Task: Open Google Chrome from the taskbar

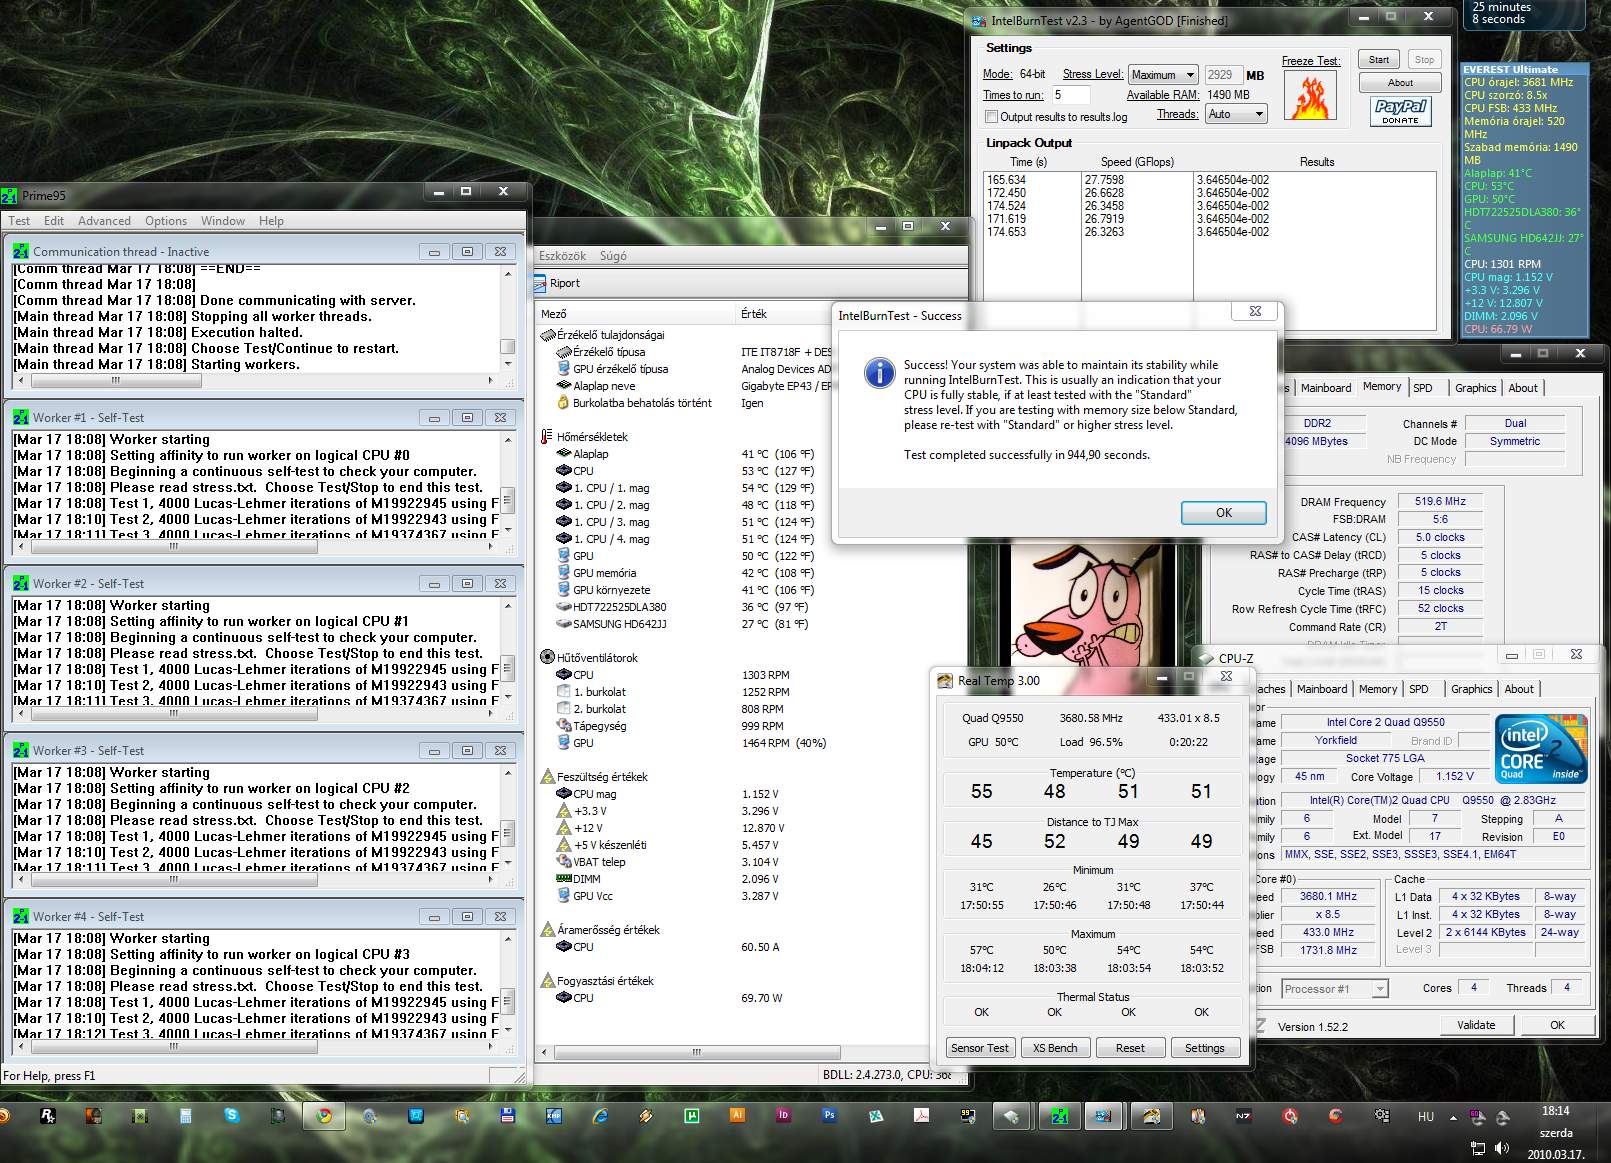Action: pos(324,1116)
